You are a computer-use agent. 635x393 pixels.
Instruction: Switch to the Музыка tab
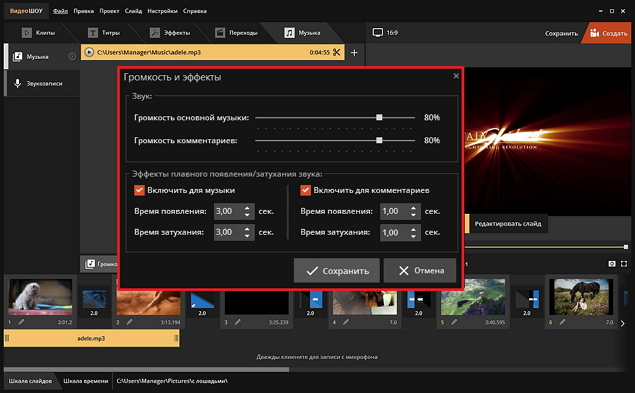(303, 33)
